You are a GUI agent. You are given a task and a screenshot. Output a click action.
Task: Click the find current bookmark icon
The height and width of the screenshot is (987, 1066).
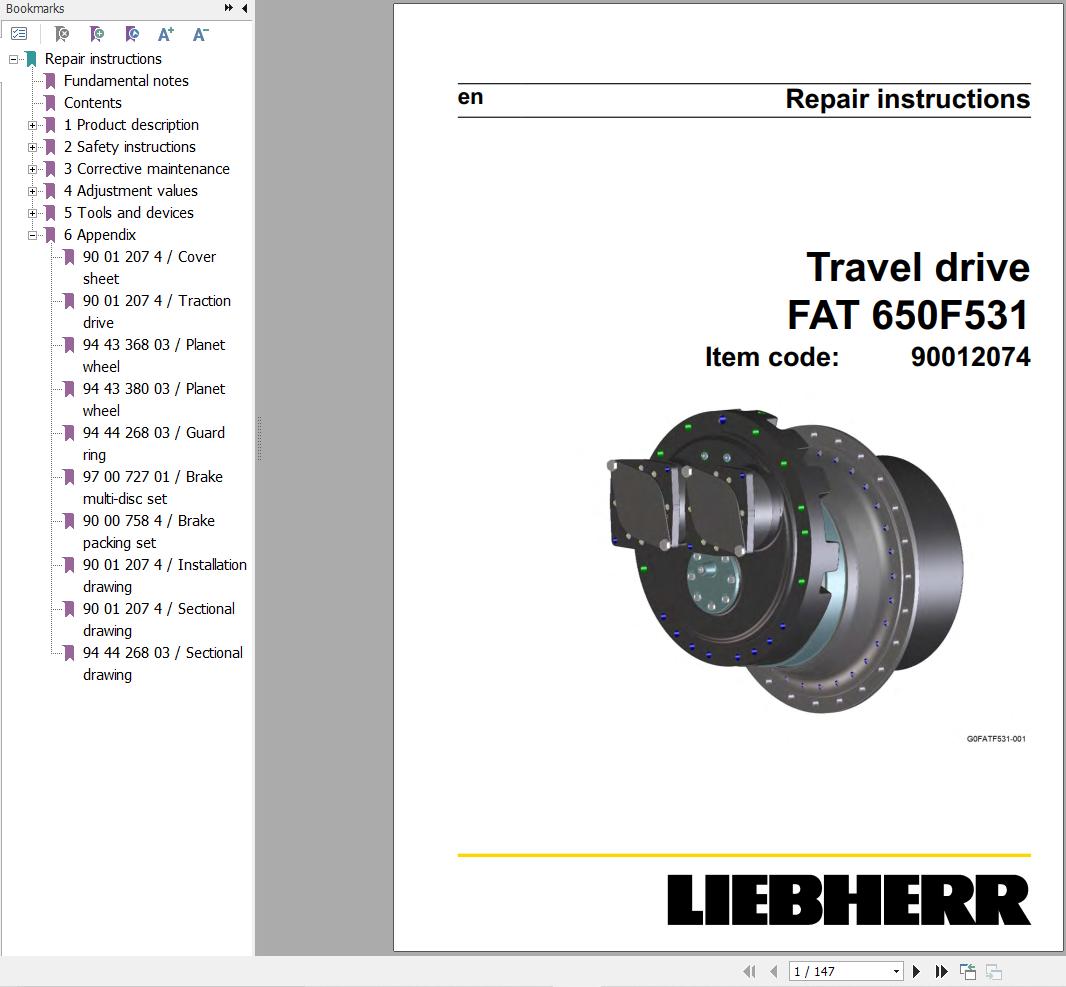133,33
